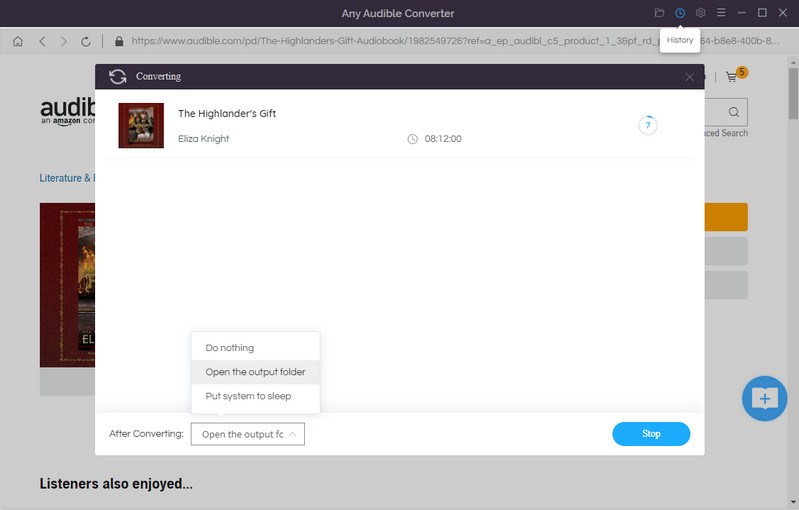799x510 pixels.
Task: Open the Settings gear icon
Action: pos(701,13)
